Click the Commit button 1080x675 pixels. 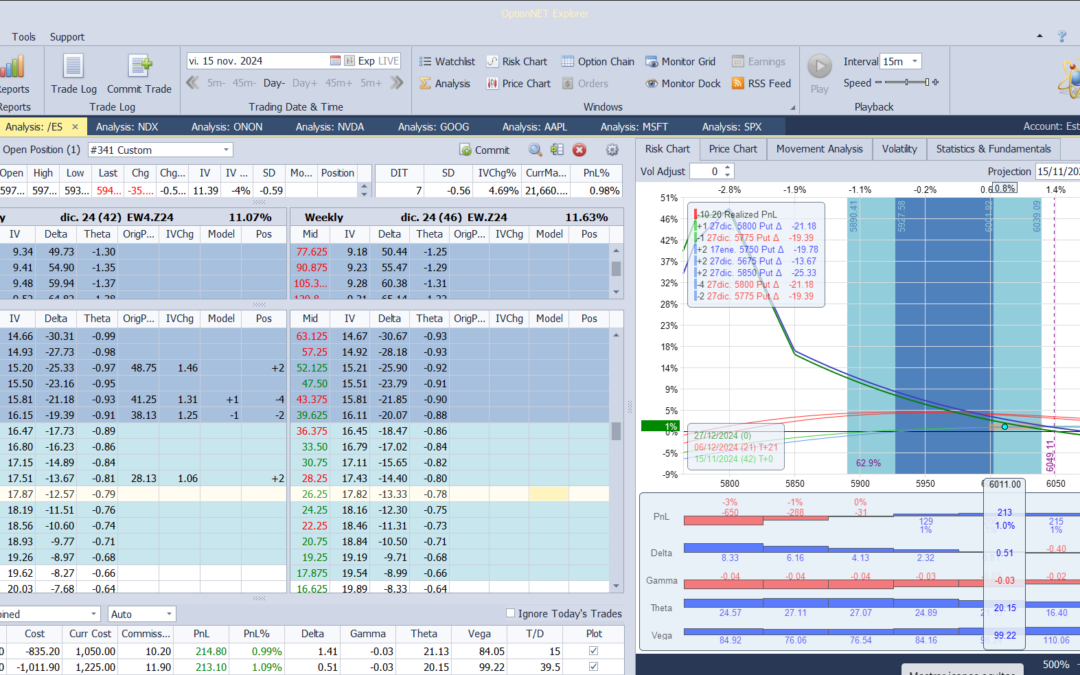(485, 150)
